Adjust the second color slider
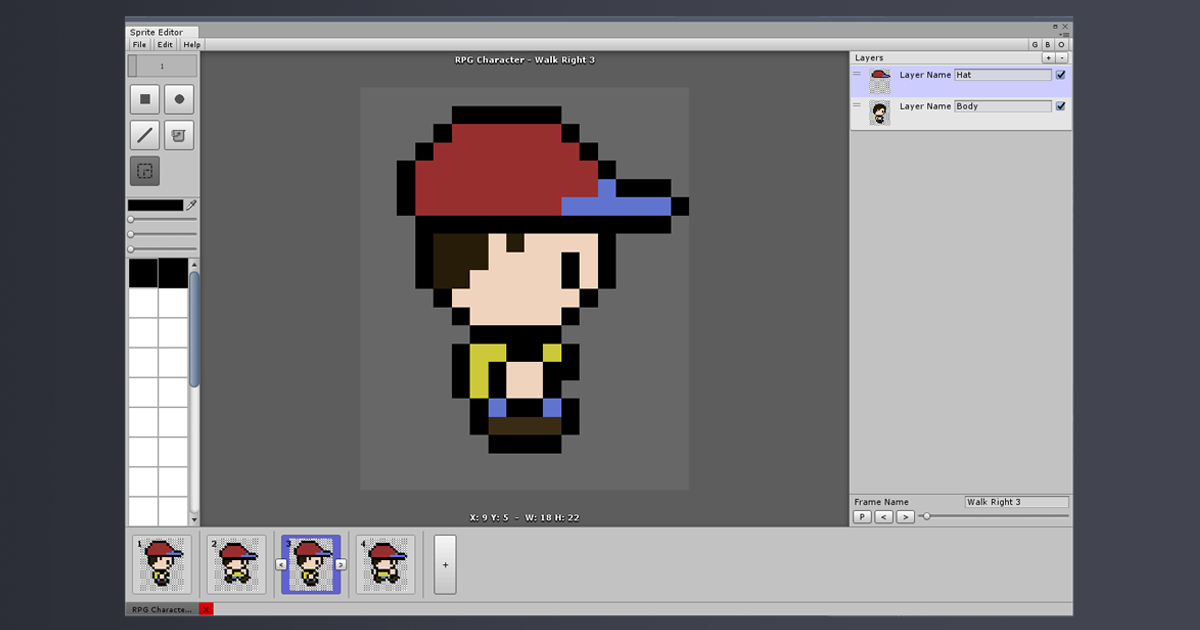The width and height of the screenshot is (1200, 630). click(162, 234)
